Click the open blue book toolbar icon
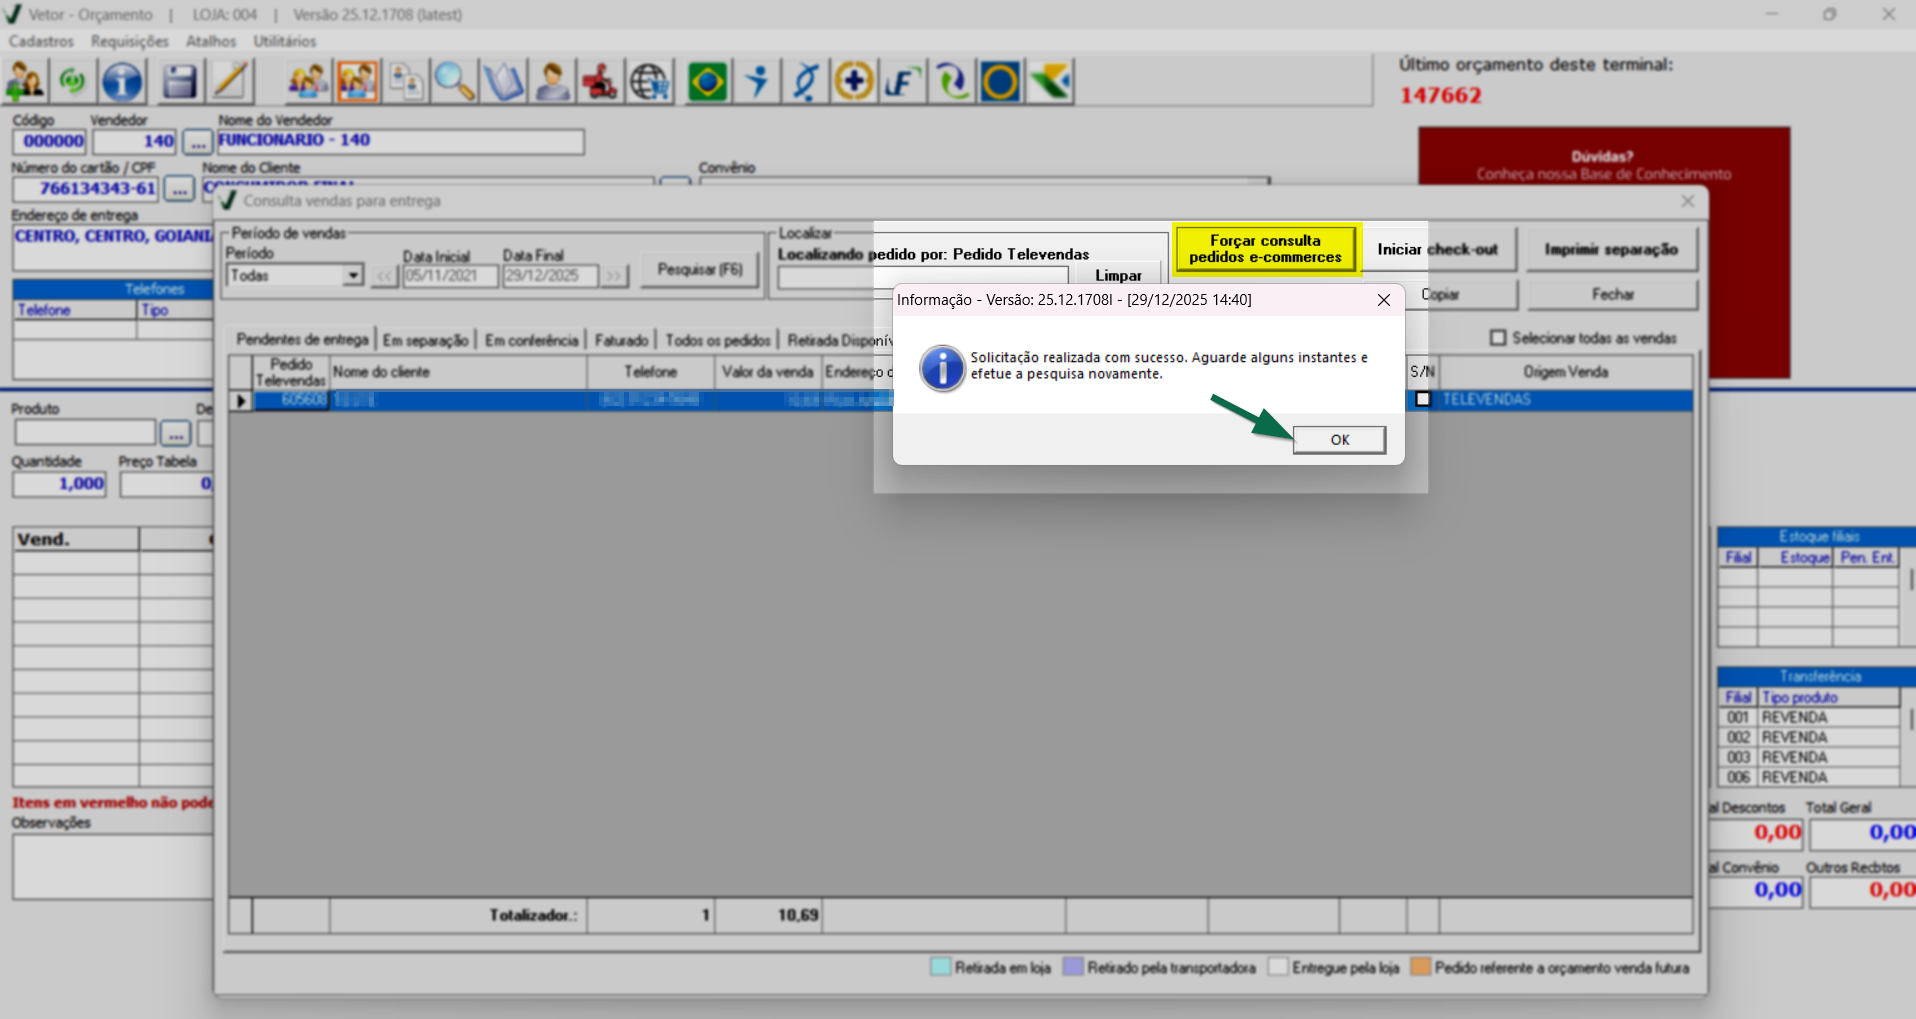 pos(503,82)
